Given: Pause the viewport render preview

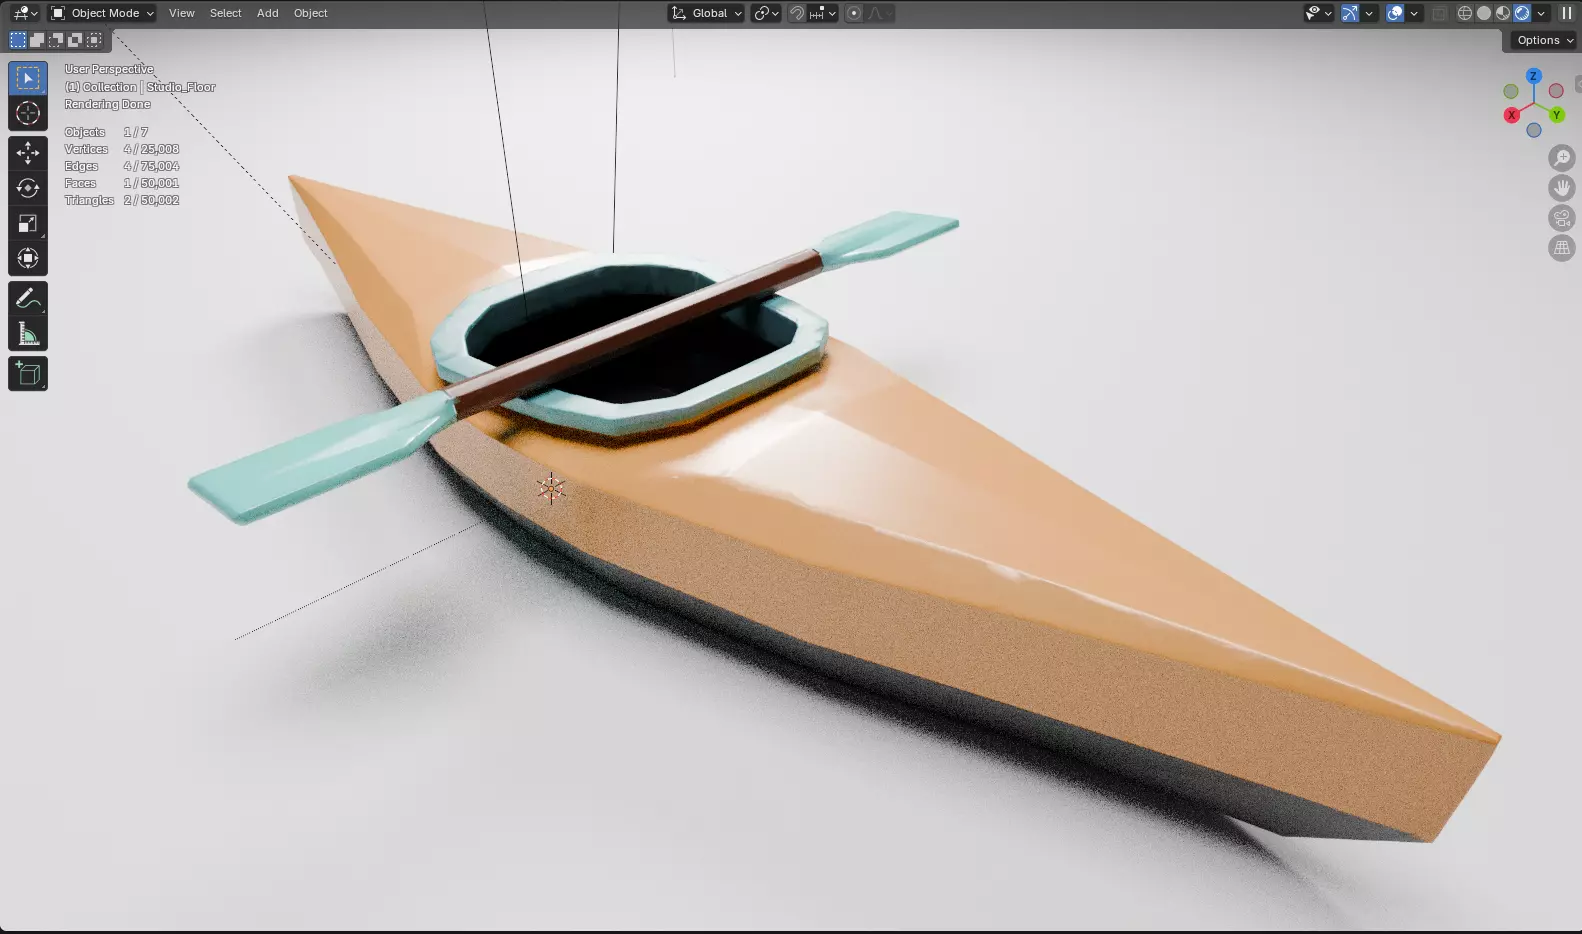Looking at the screenshot, I should (1566, 13).
